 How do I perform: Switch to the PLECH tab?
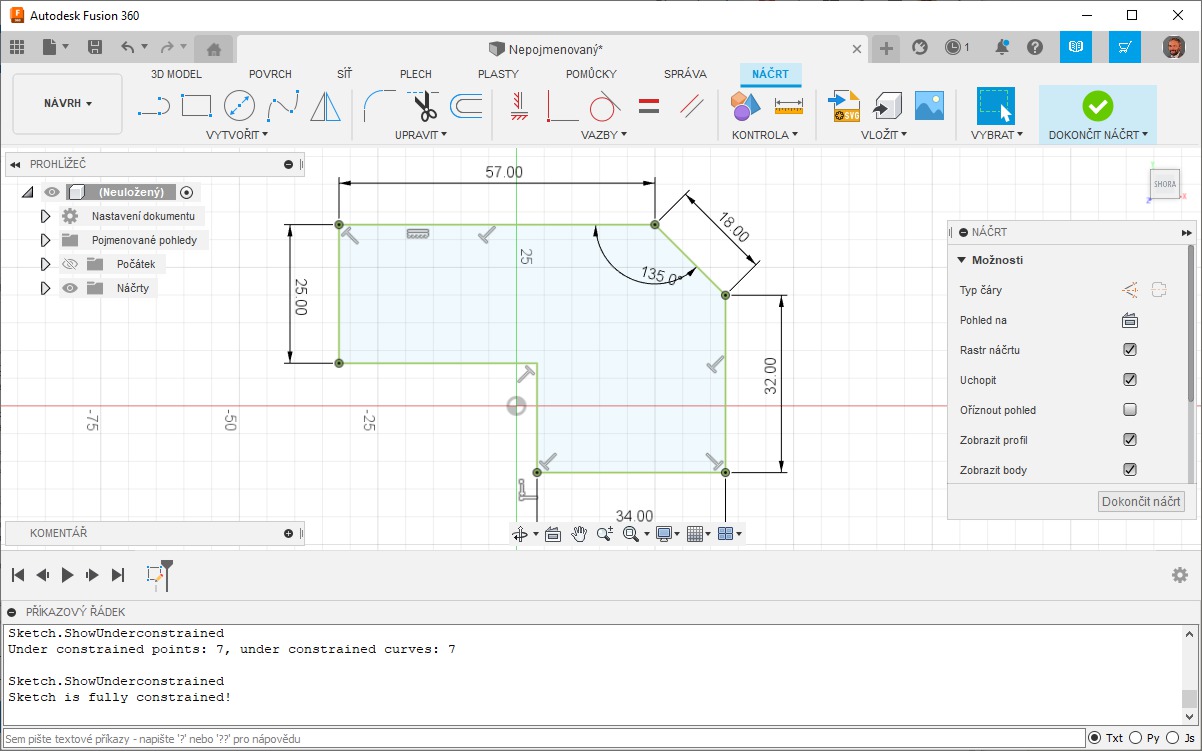coord(415,74)
